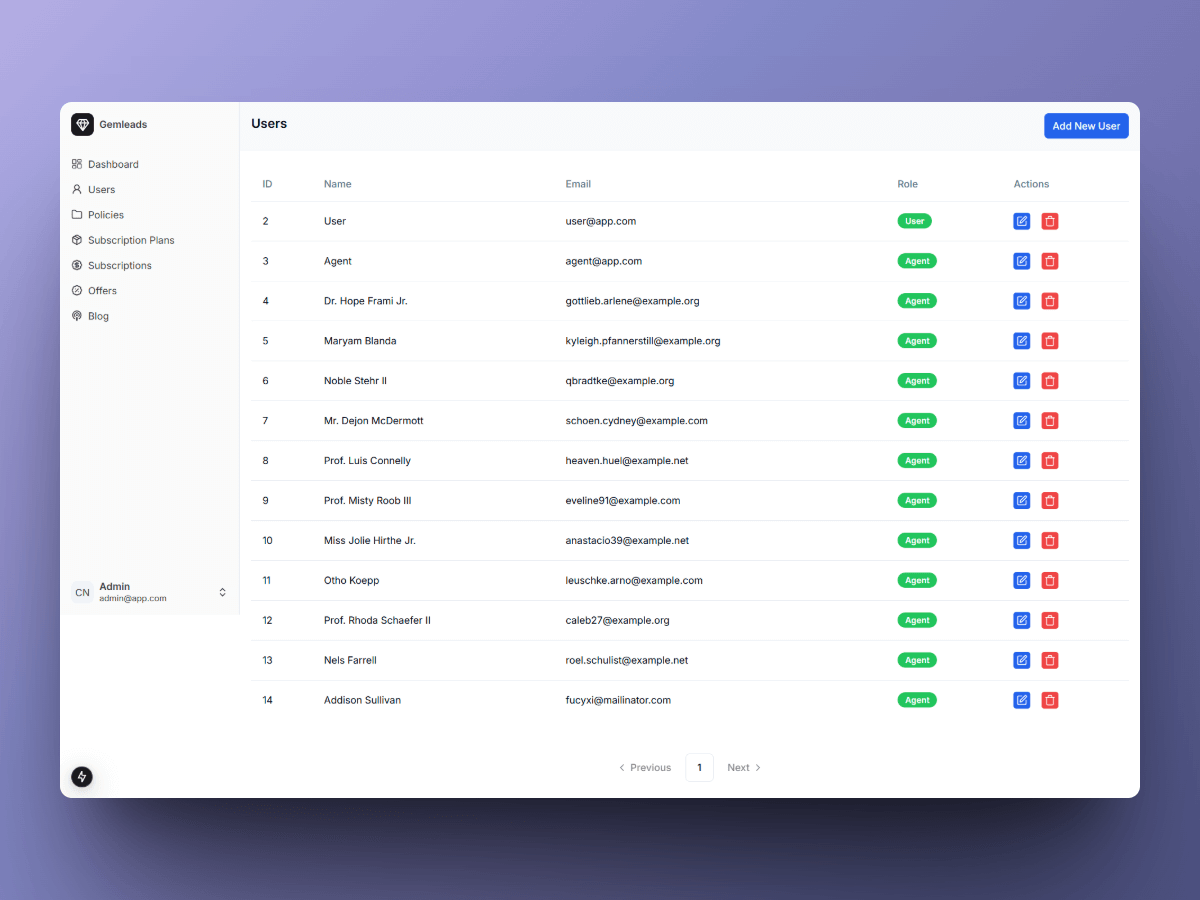Edit Miss Jolie Hirthe Jr.
Screen dimensions: 1200x900
tap(1021, 541)
